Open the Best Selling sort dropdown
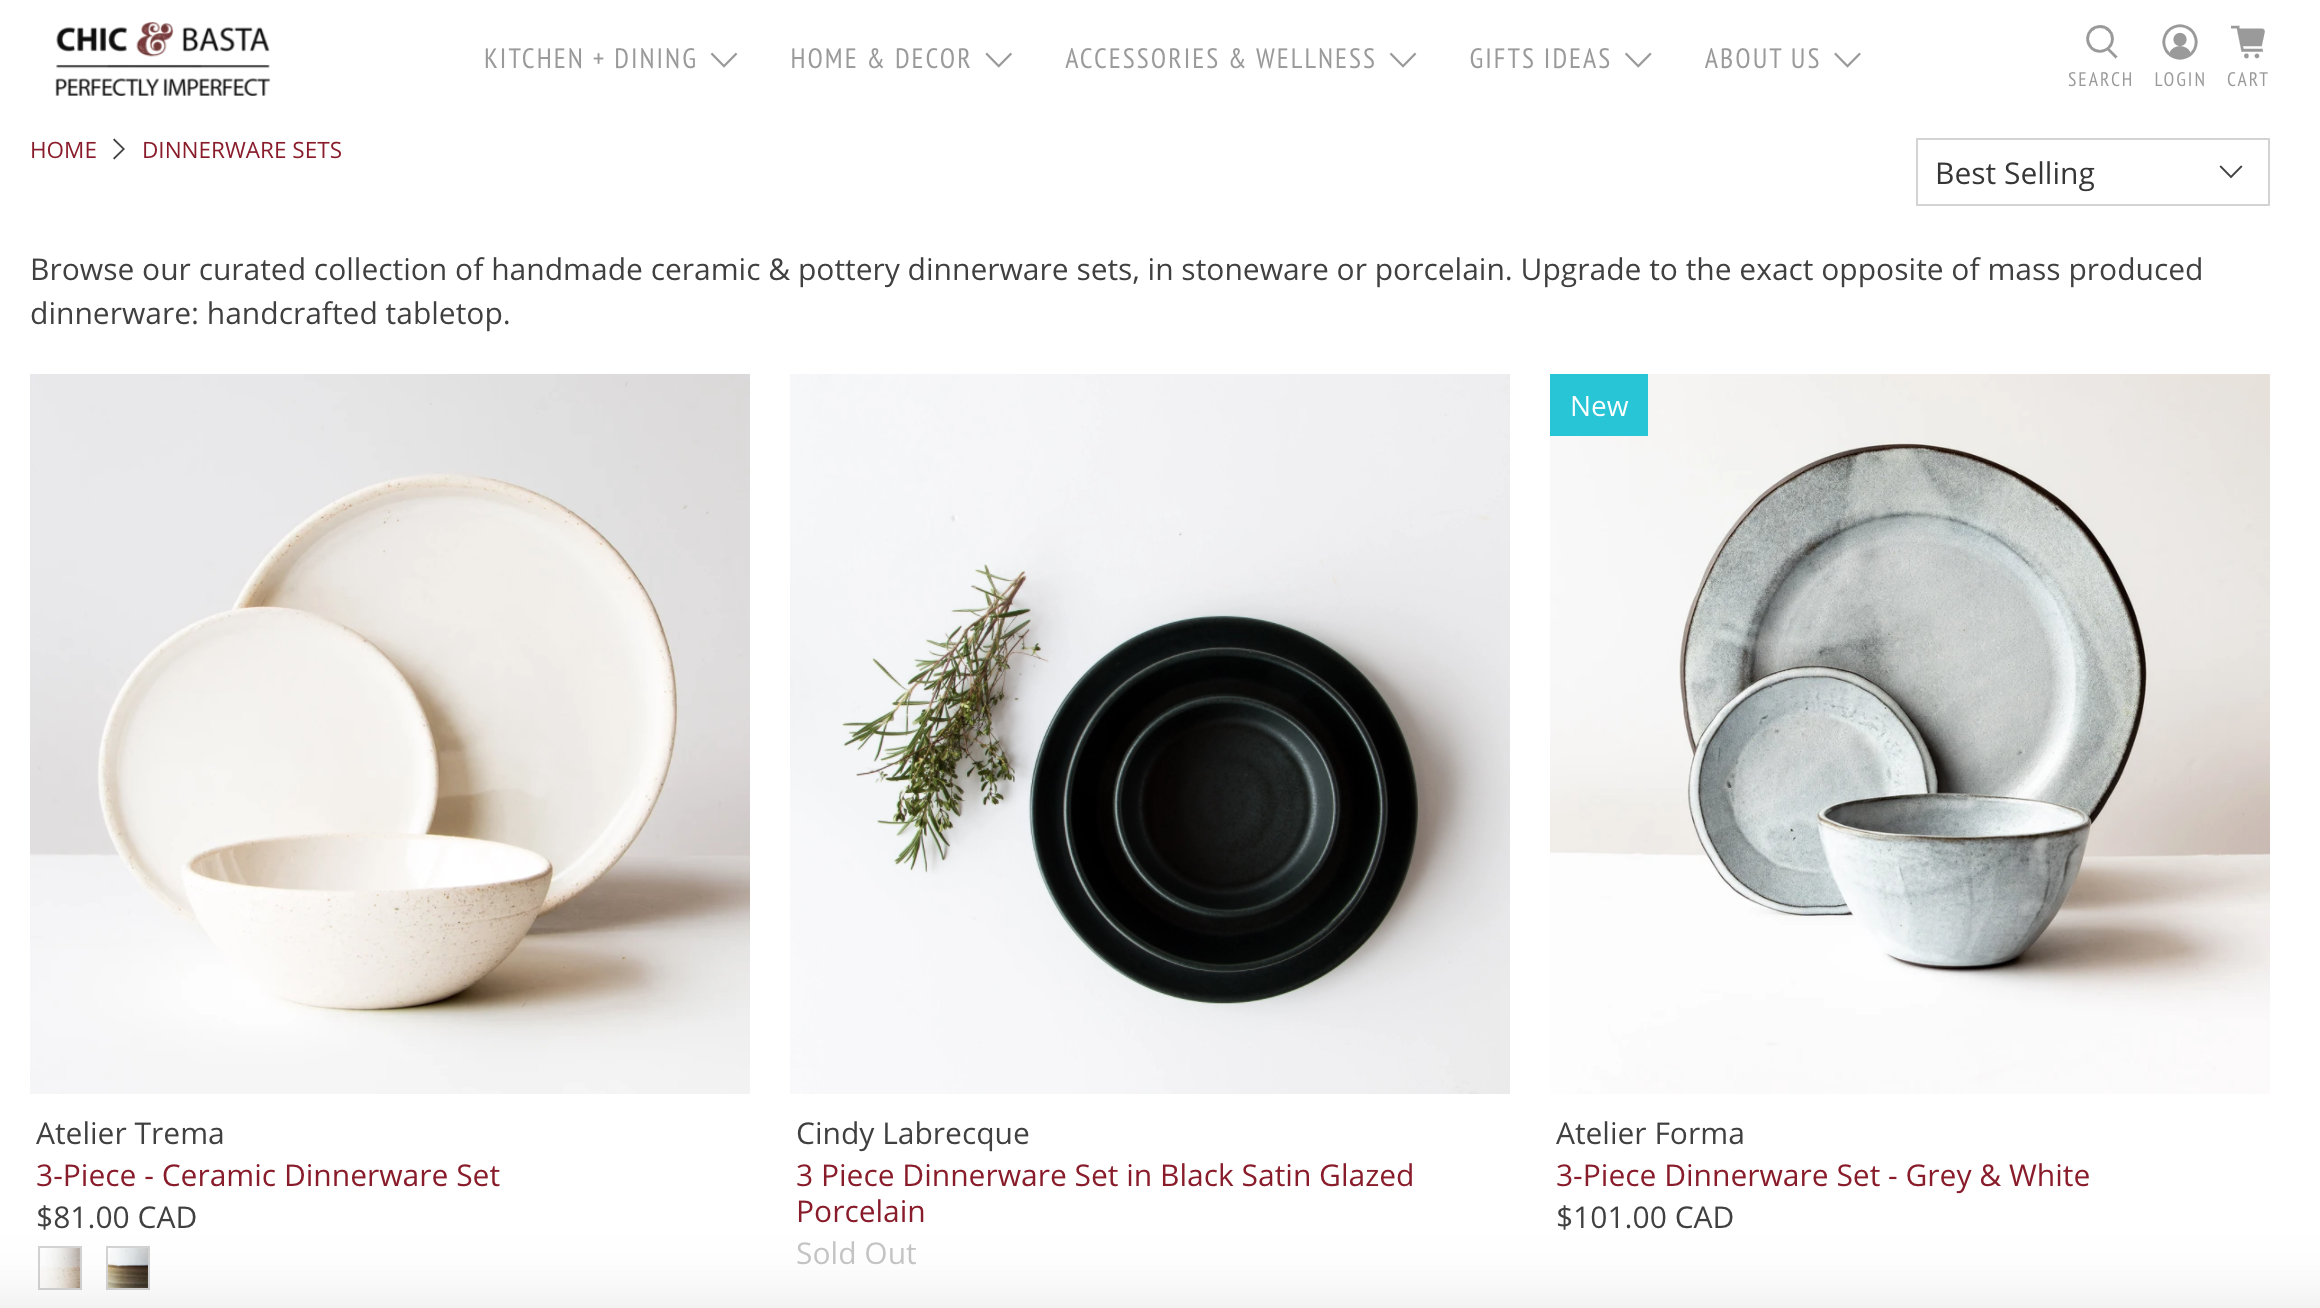The height and width of the screenshot is (1308, 2320). [x=2091, y=172]
